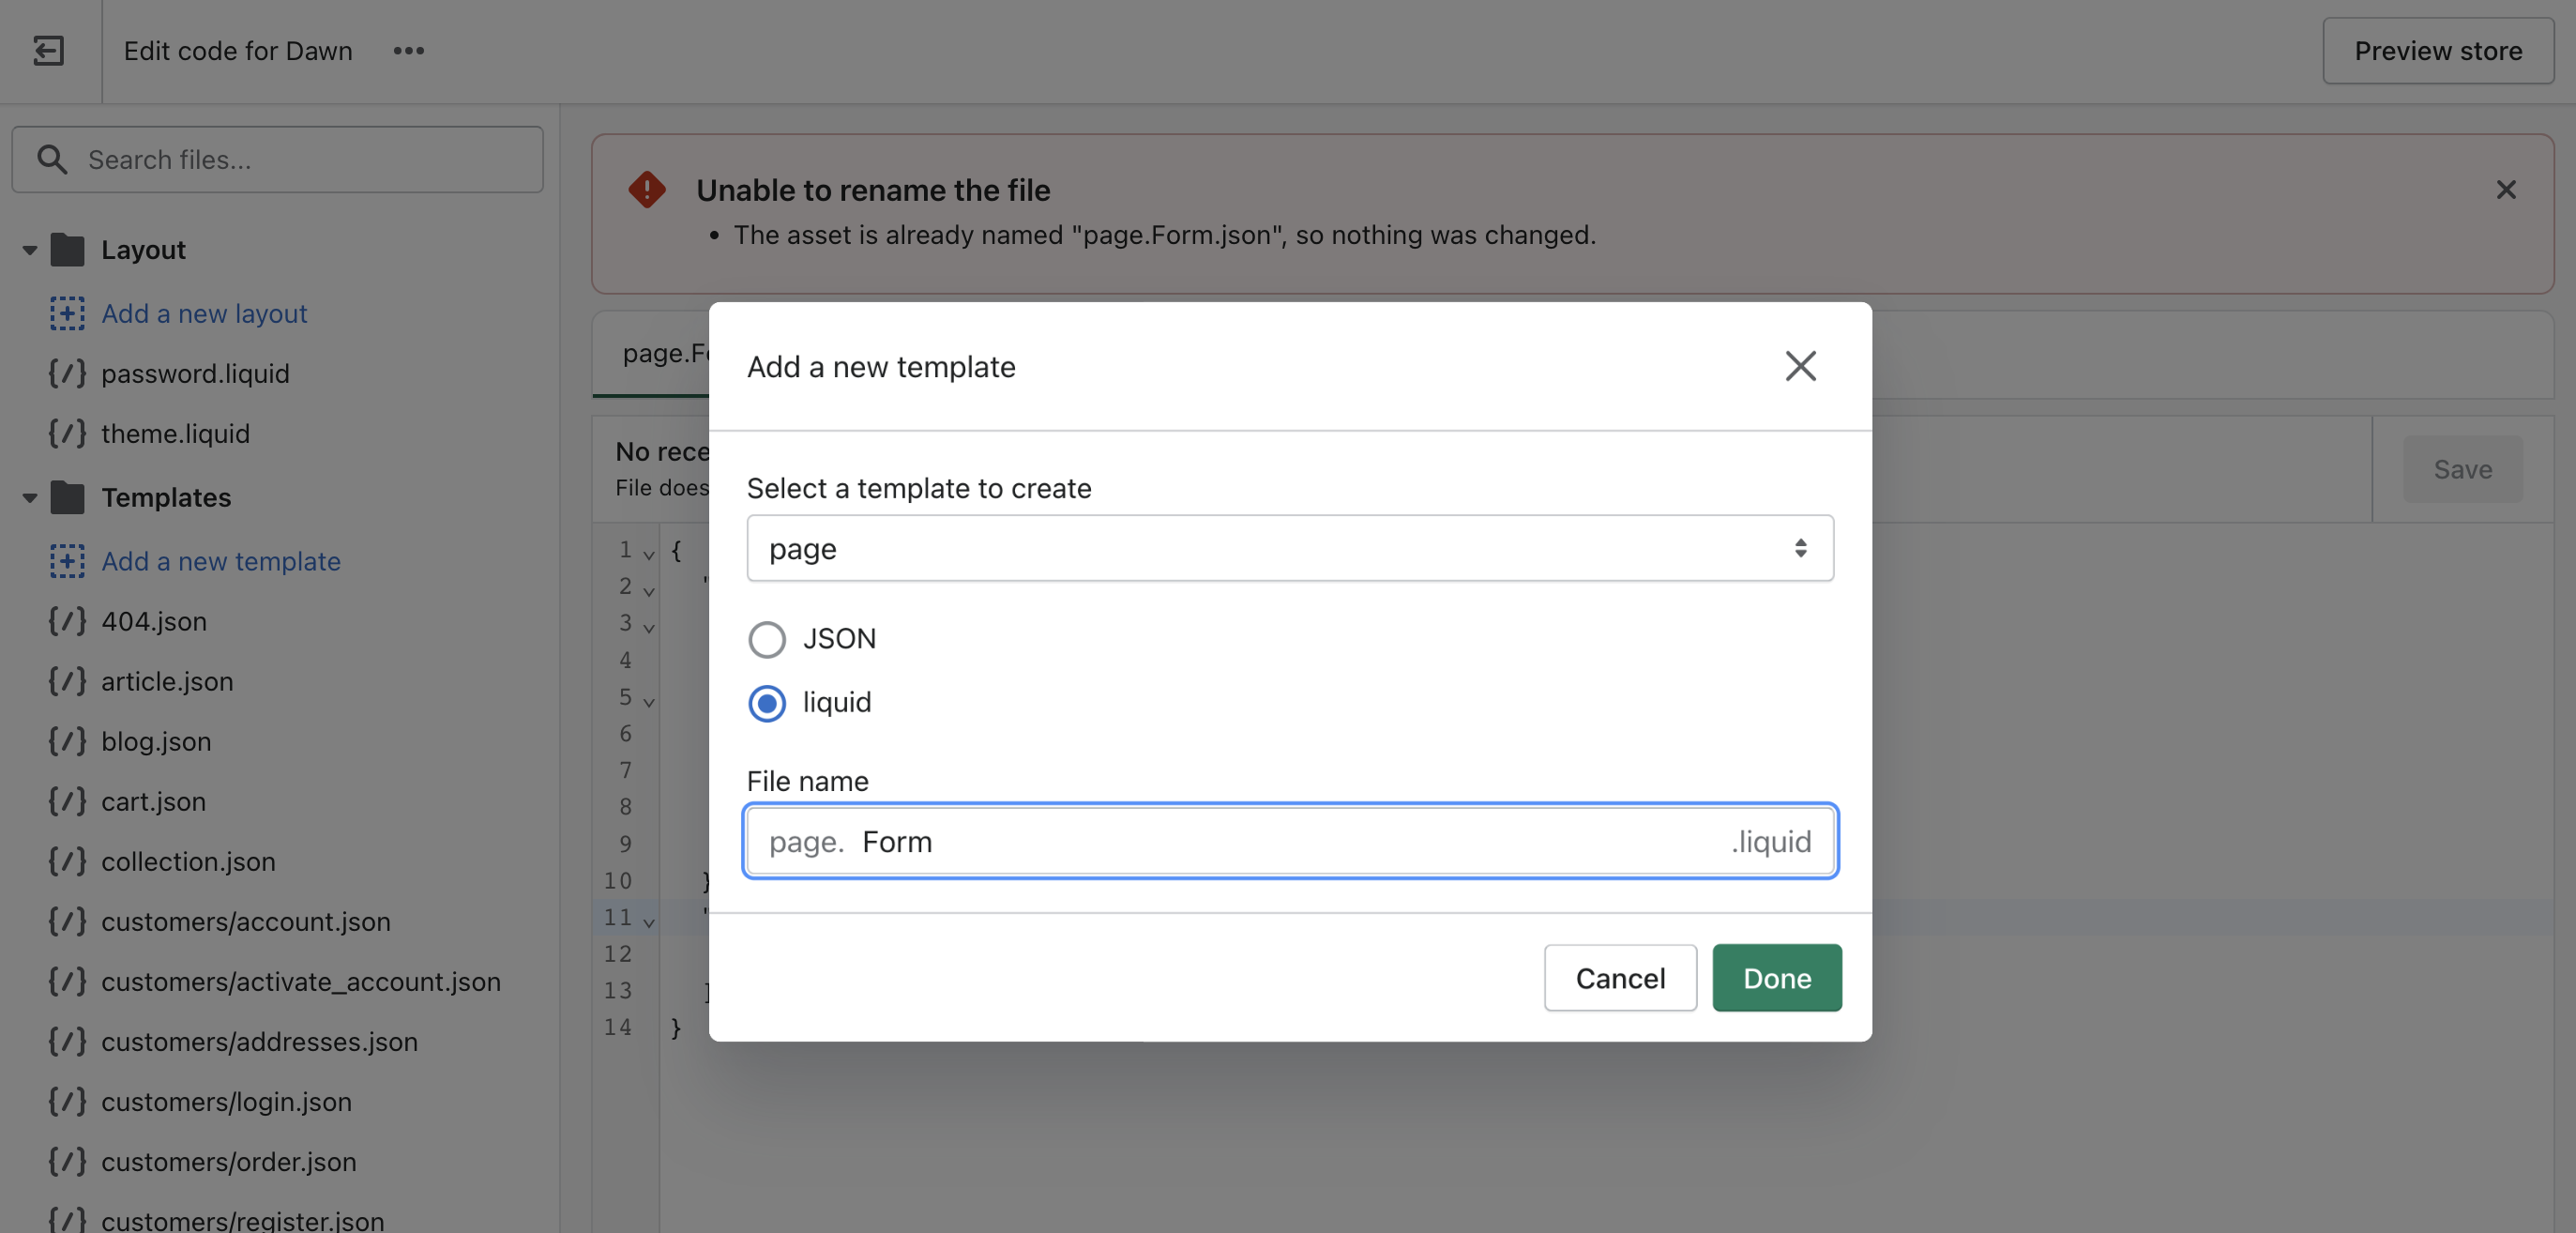The image size is (2576, 1233).
Task: Open the three-dot more actions menu
Action: click(408, 50)
